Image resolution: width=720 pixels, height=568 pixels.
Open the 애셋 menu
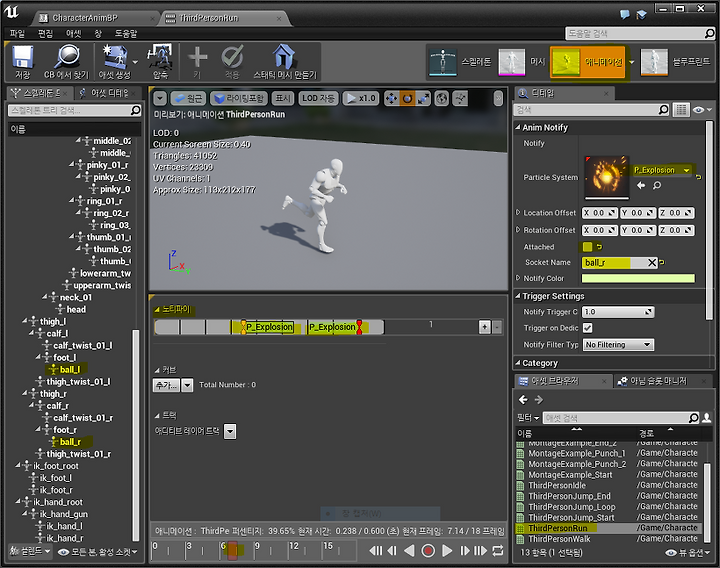(73, 34)
